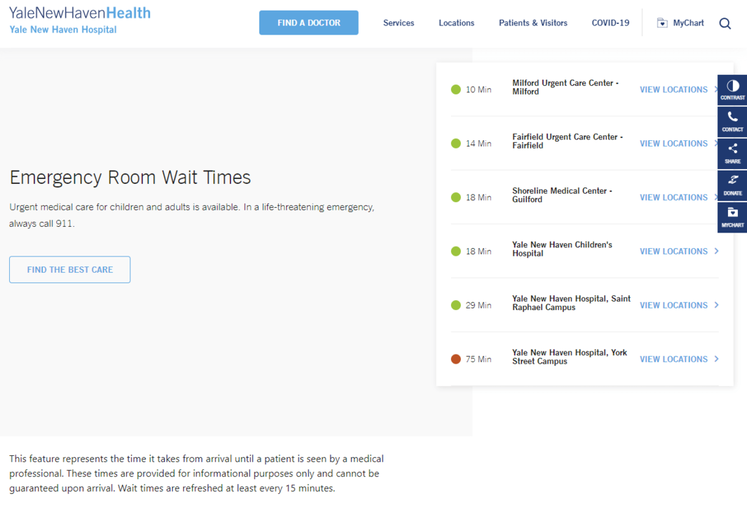View locations for Saint Raphael Campus

[x=674, y=305]
